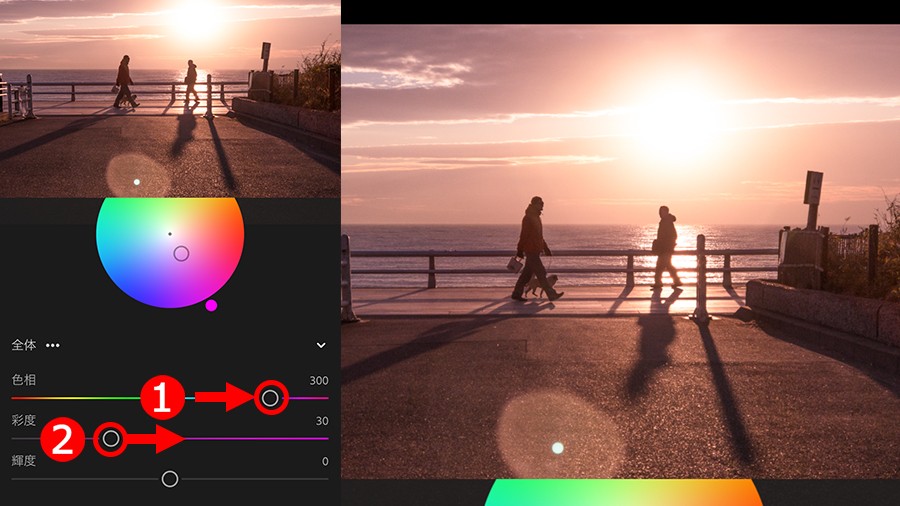Collapse the 全体 section chevron
This screenshot has width=900, height=506.
coord(321,345)
